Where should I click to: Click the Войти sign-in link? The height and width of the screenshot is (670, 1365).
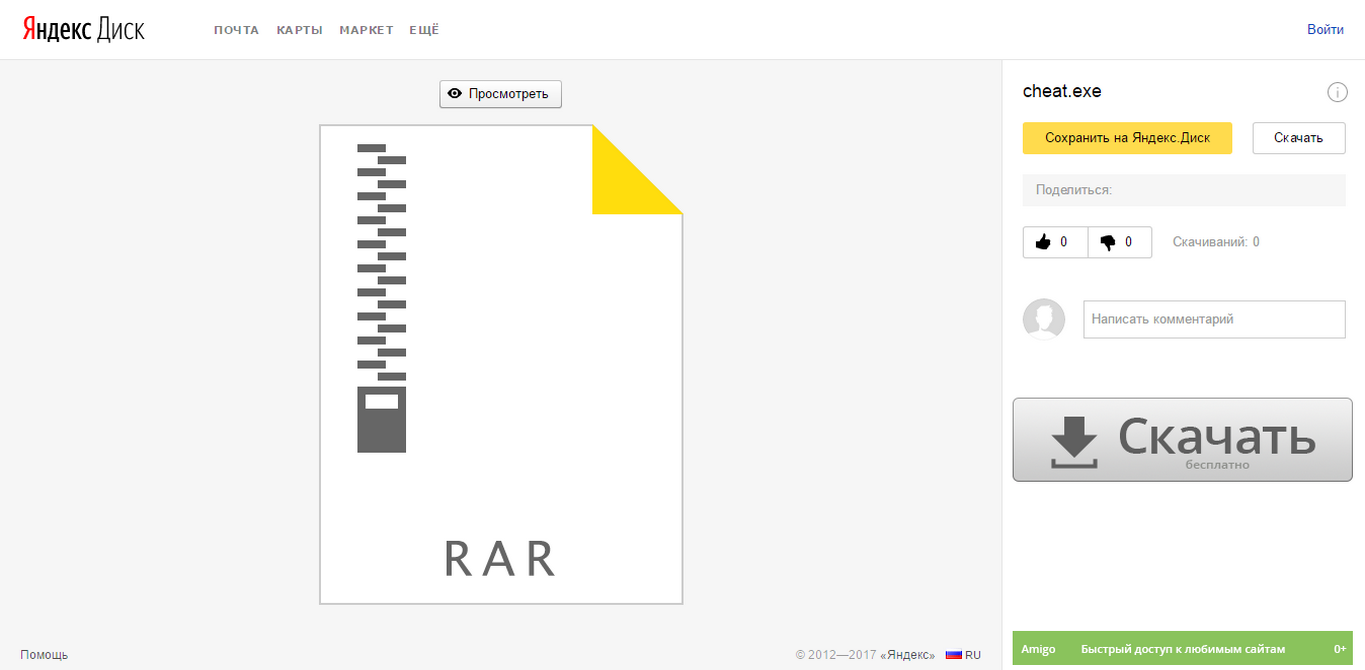coord(1325,30)
